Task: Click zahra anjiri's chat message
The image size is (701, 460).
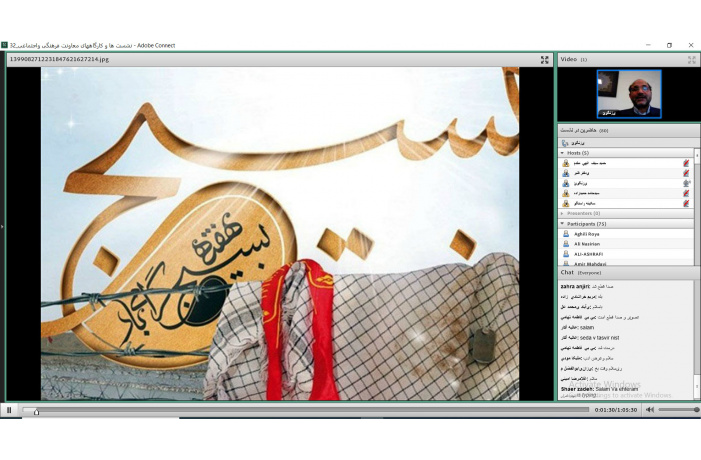Action: click(587, 287)
